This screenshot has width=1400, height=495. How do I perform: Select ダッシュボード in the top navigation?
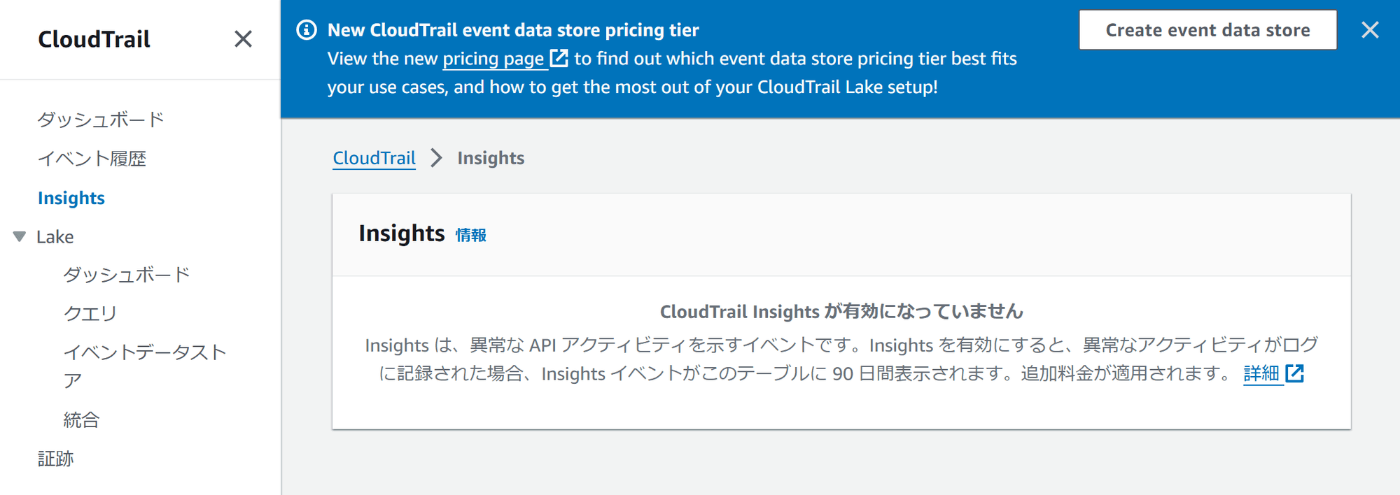pos(101,119)
